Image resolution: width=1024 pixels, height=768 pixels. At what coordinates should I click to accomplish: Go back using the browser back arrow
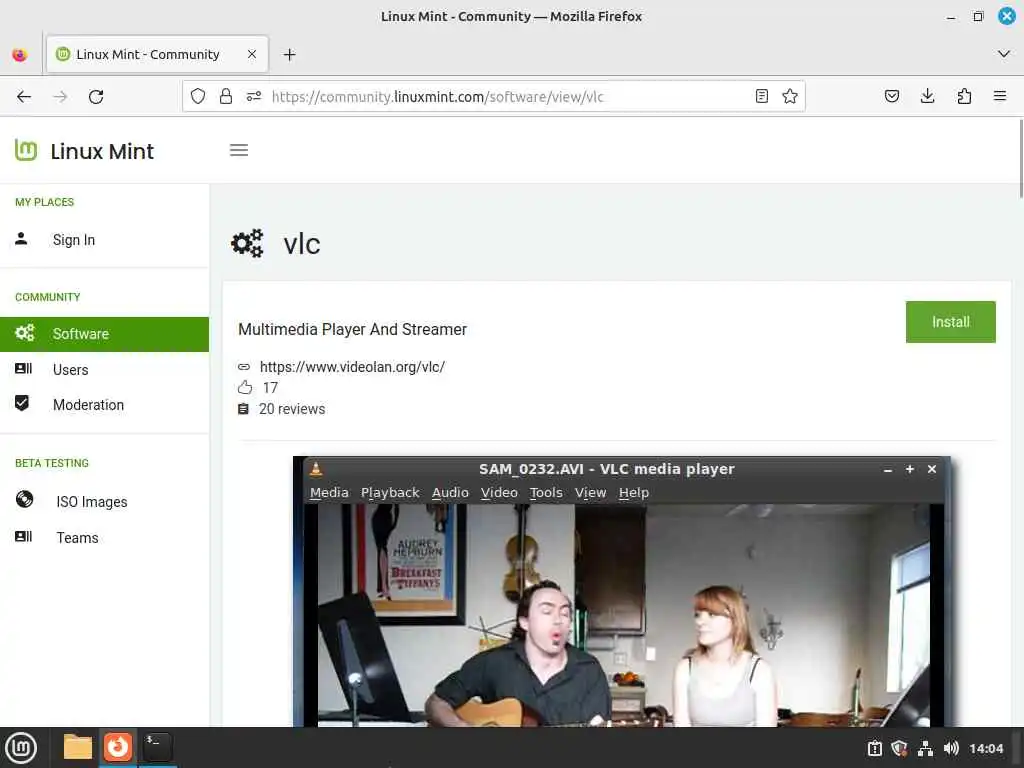click(x=24, y=97)
